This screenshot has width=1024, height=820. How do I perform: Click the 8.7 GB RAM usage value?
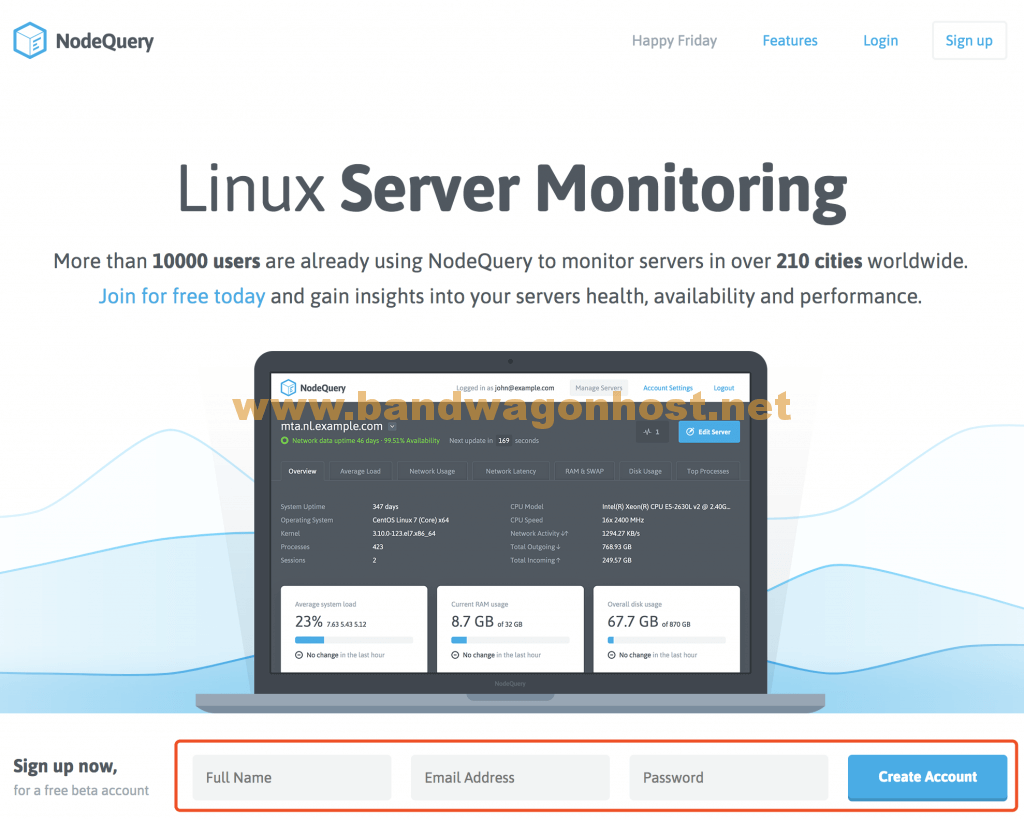(472, 621)
